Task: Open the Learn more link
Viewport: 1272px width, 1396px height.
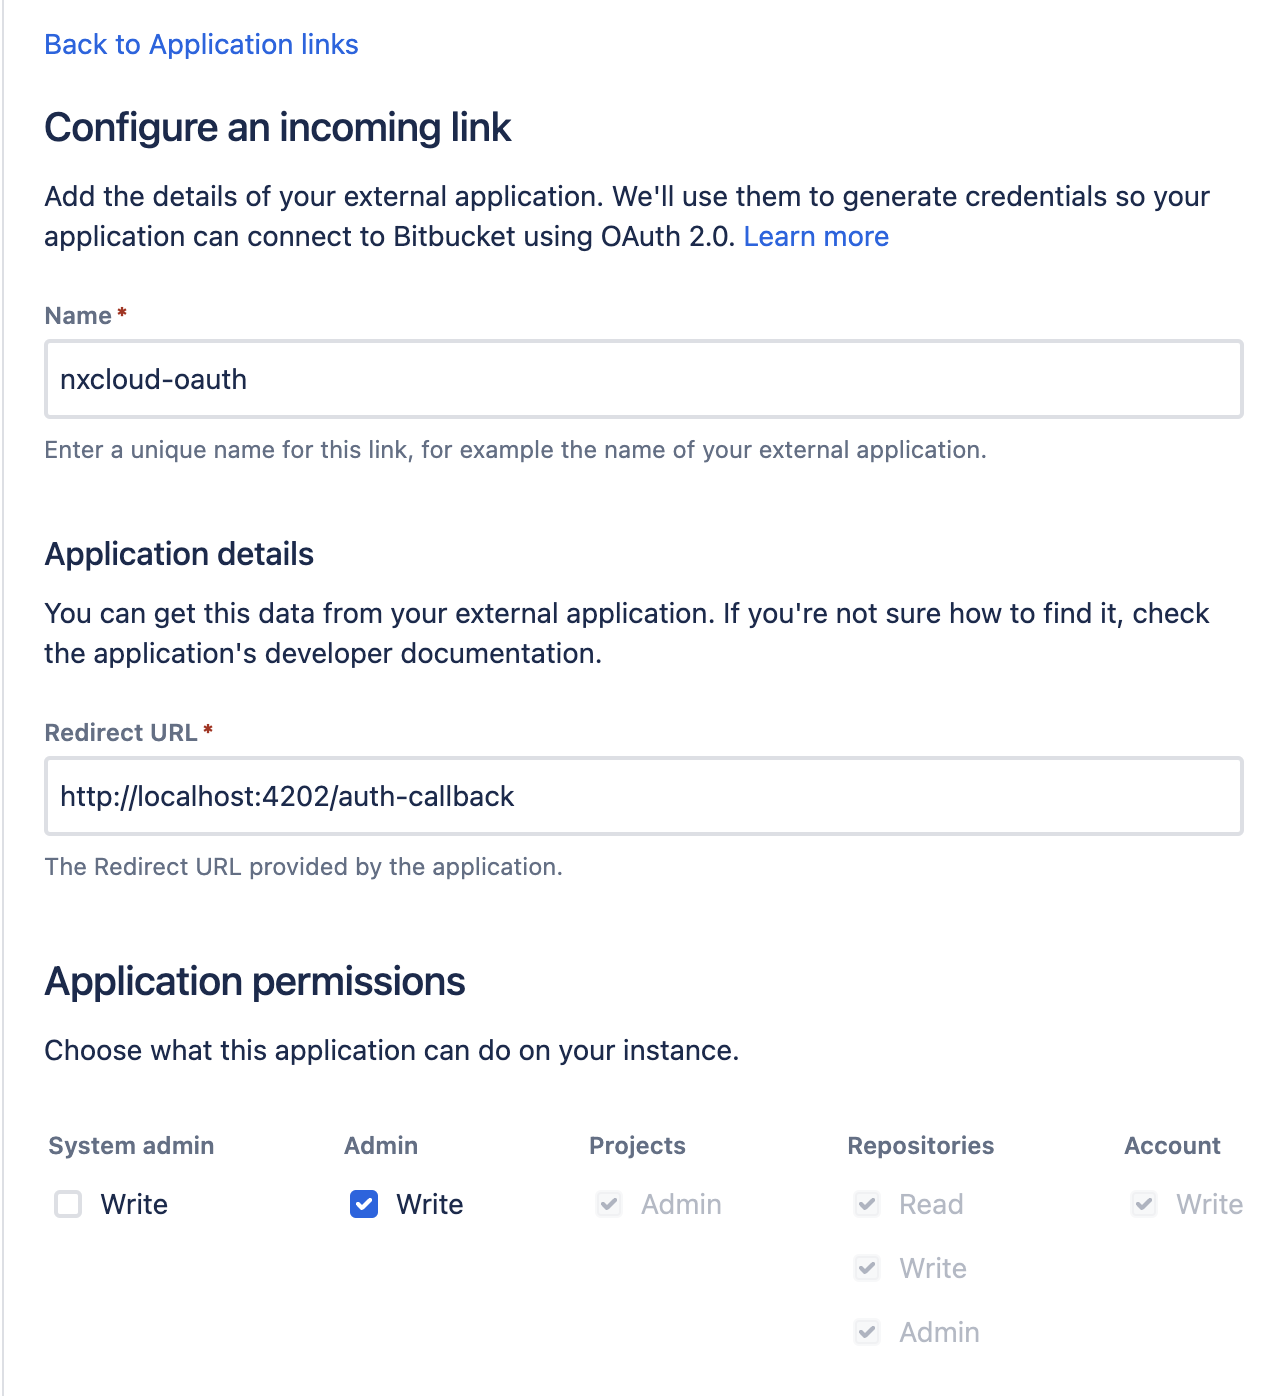Action: [815, 237]
